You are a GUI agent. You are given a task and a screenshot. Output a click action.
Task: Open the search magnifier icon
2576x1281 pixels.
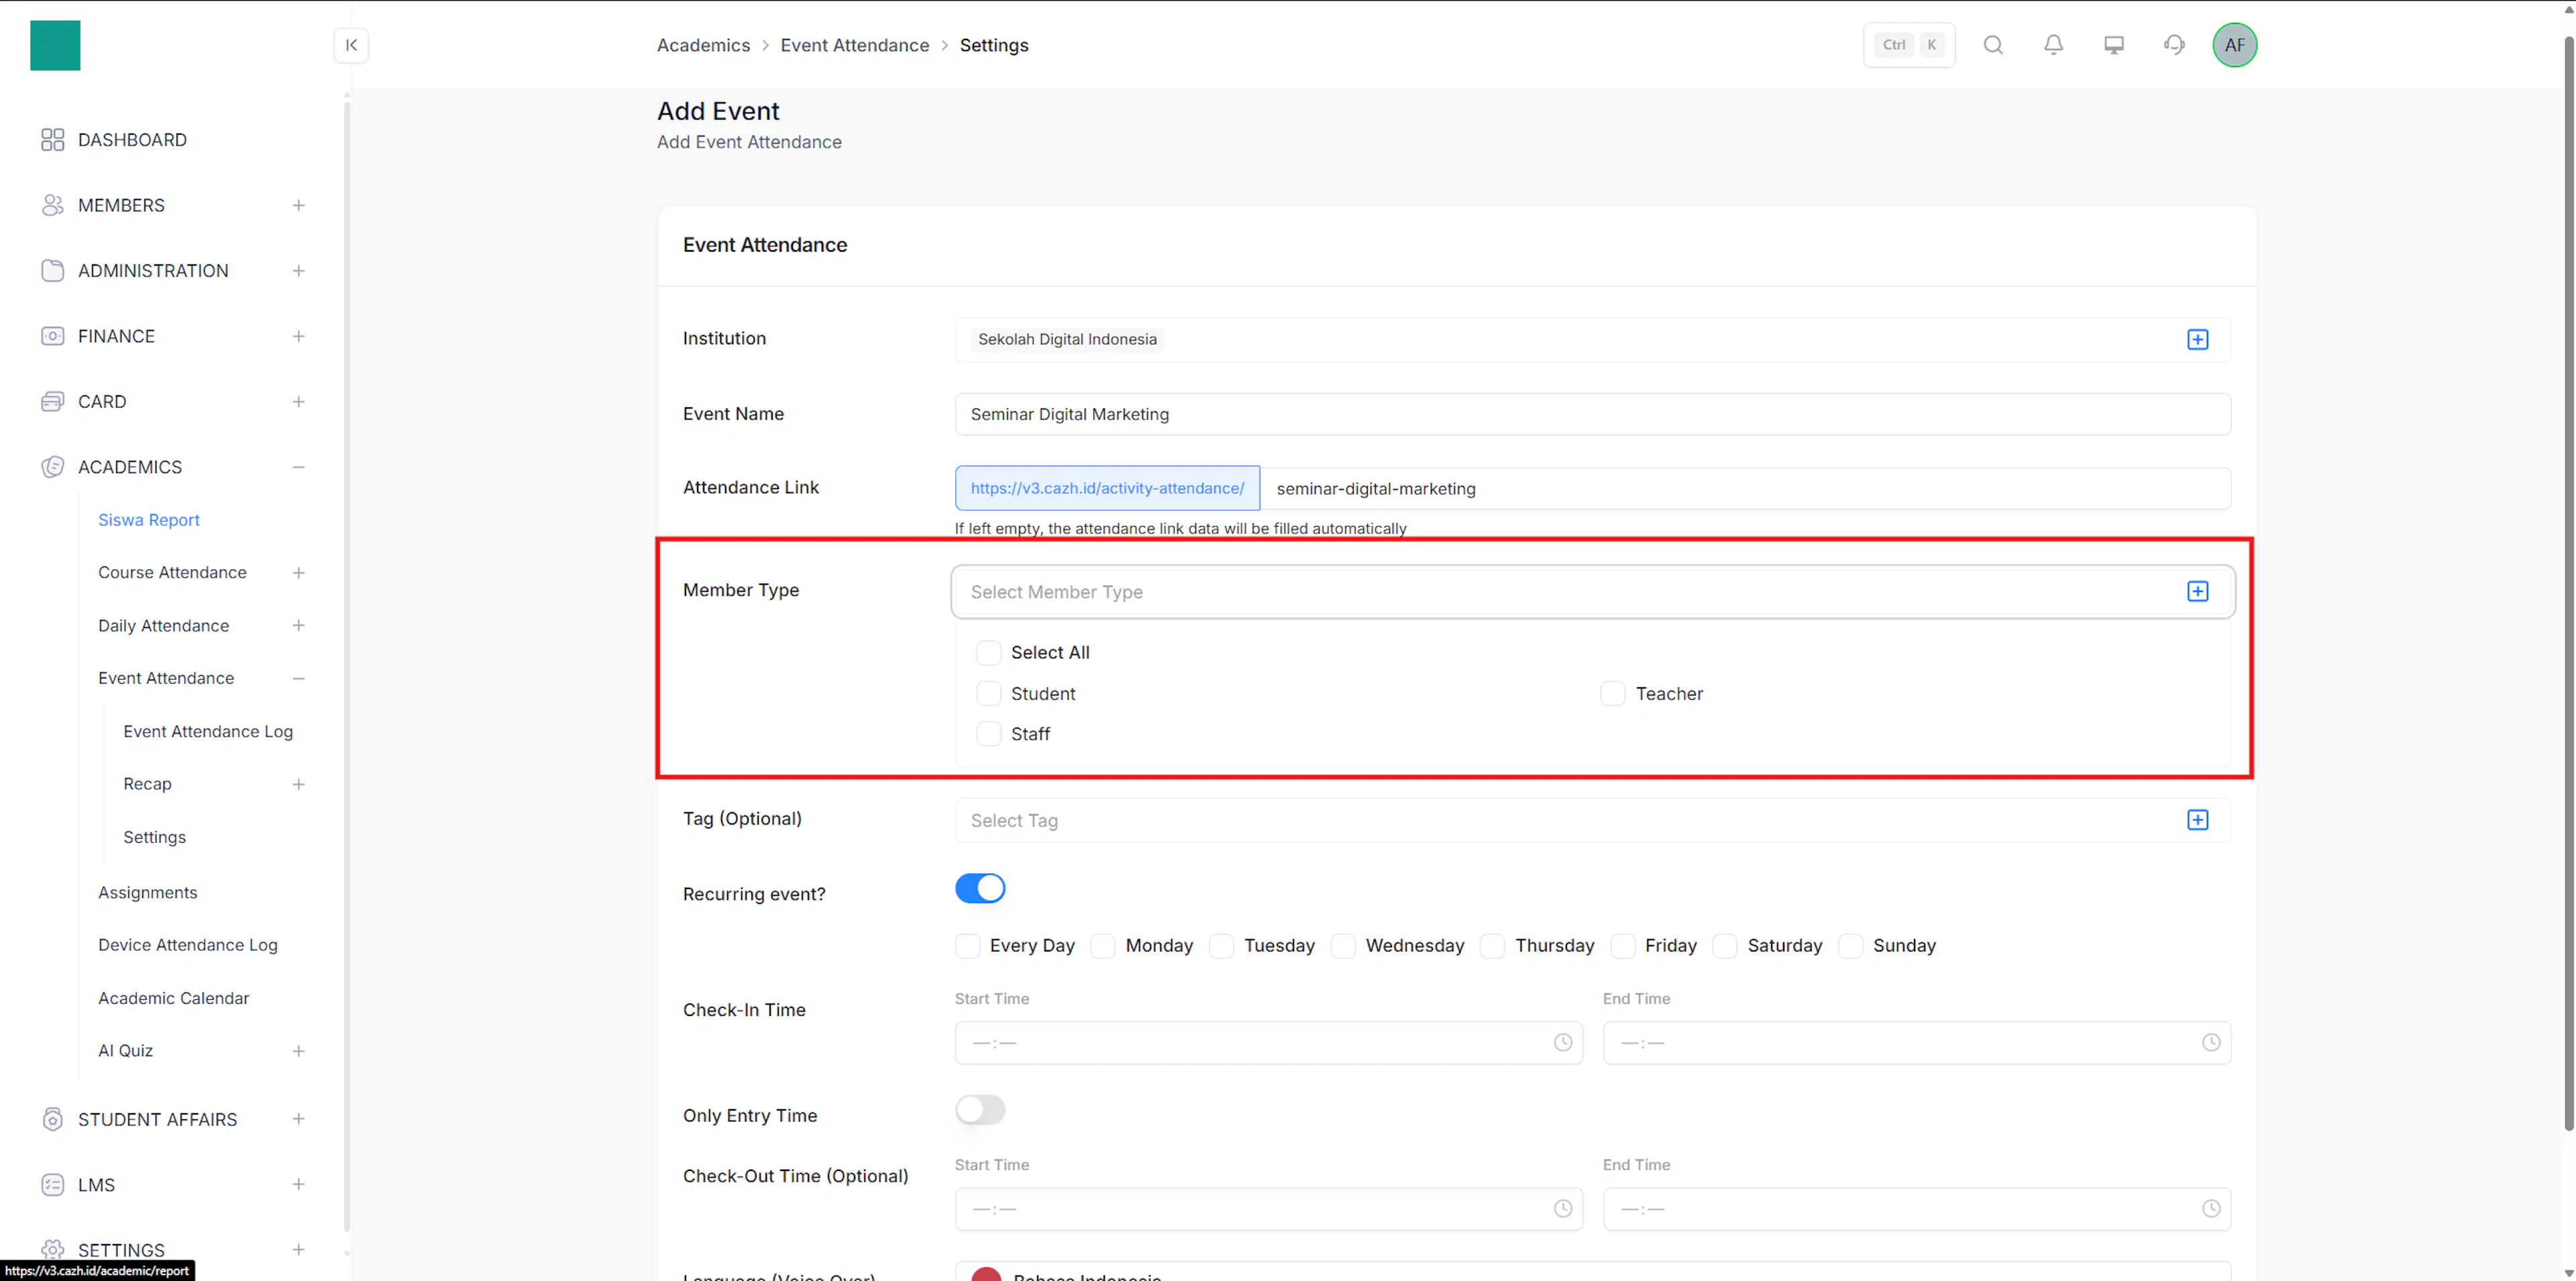(1993, 45)
